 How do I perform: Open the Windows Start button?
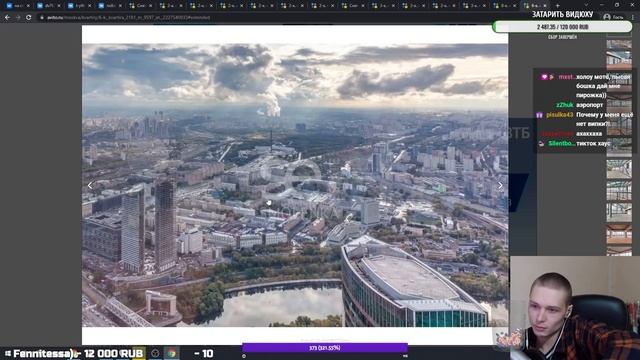[8, 353]
